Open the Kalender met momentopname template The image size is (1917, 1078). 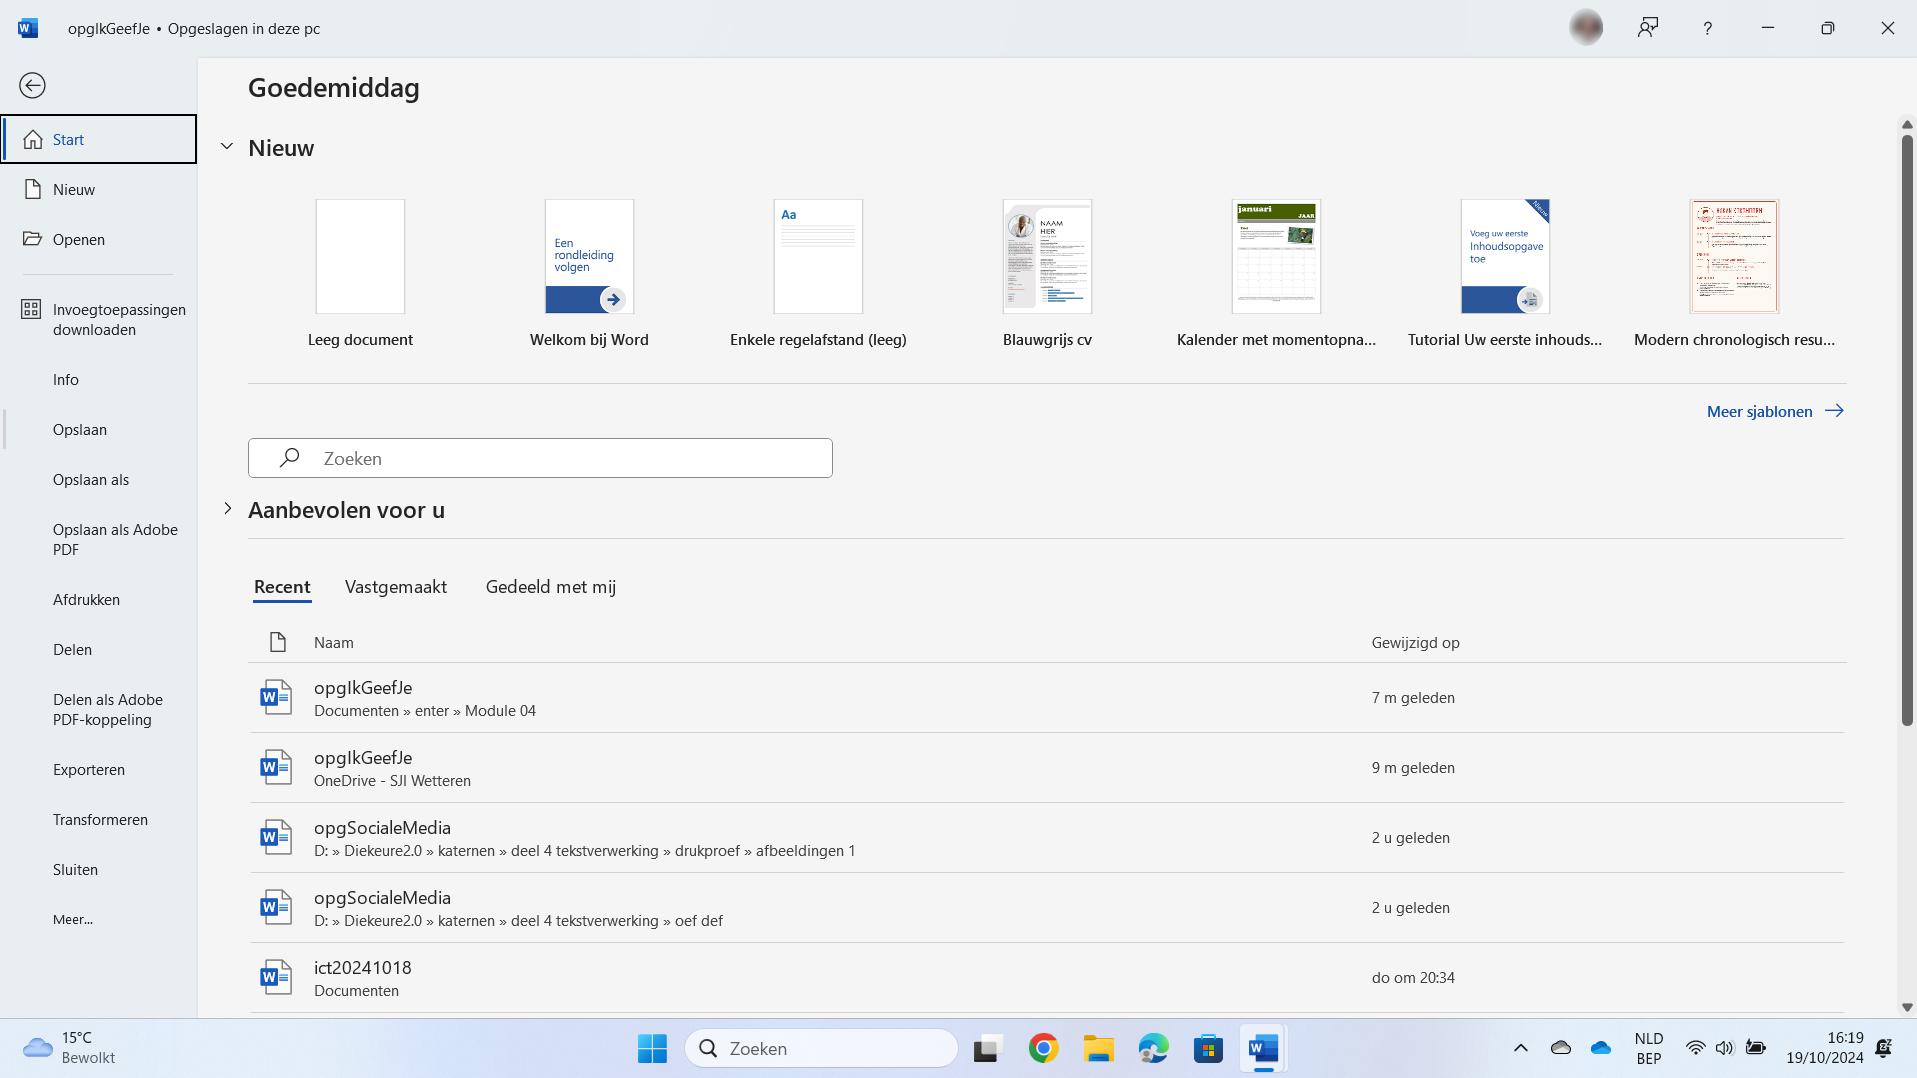[1276, 274]
